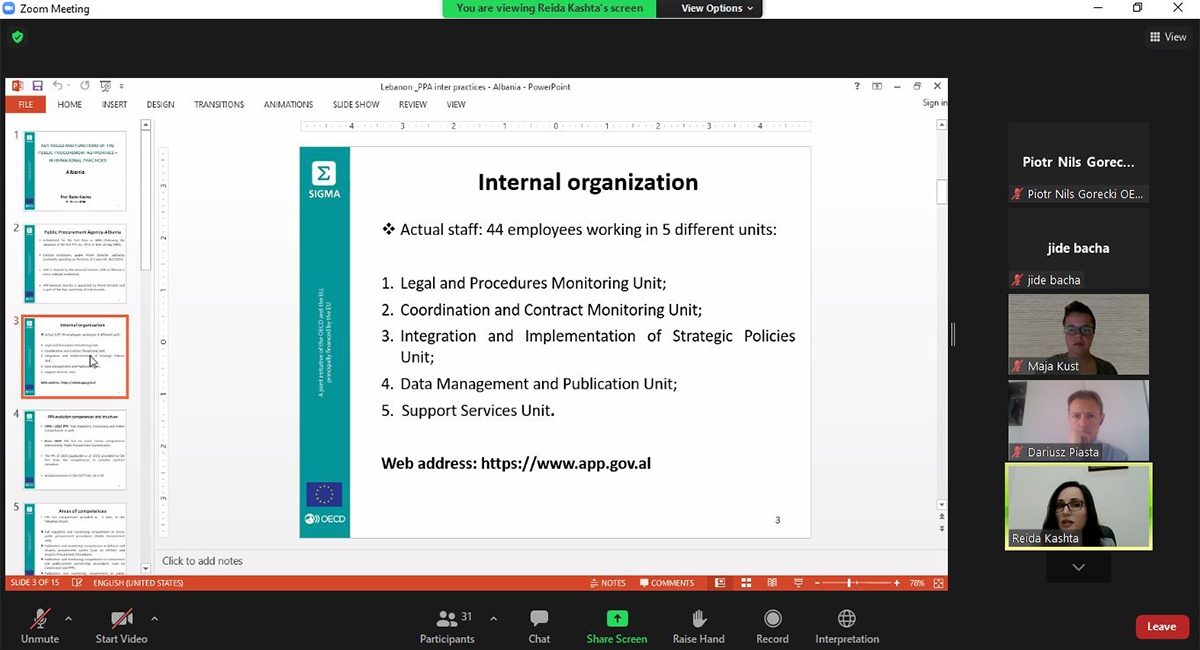Open the Participants list
1200x650 pixels.
pyautogui.click(x=448, y=626)
